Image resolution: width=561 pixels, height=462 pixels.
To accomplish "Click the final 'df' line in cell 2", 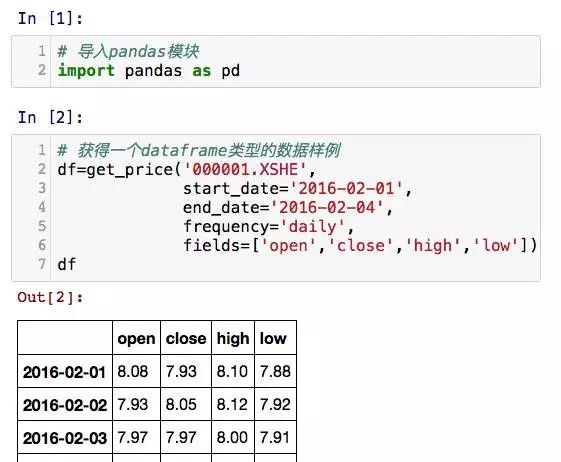I will click(67, 264).
